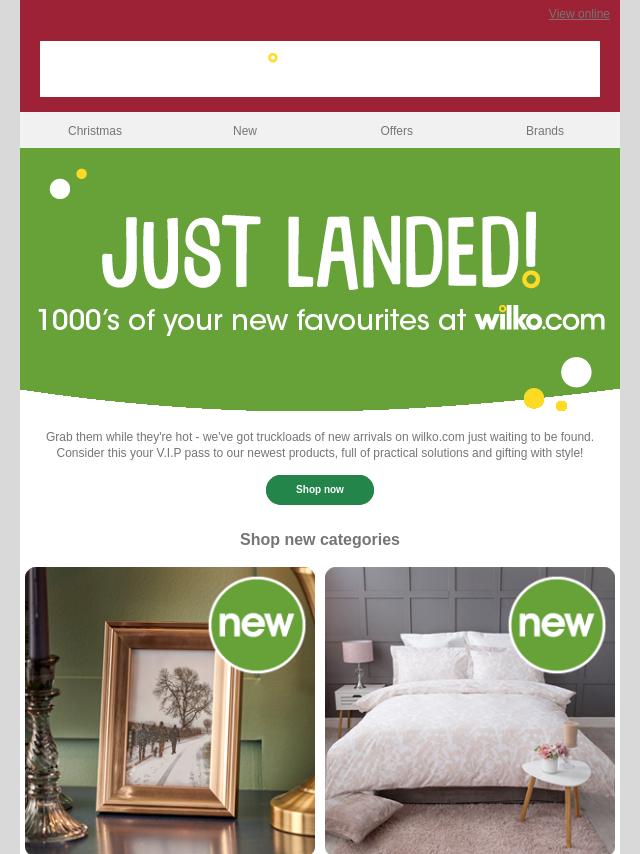640x854 pixels.
Task: Click the JUST LANDED! headline
Action: 320,251
